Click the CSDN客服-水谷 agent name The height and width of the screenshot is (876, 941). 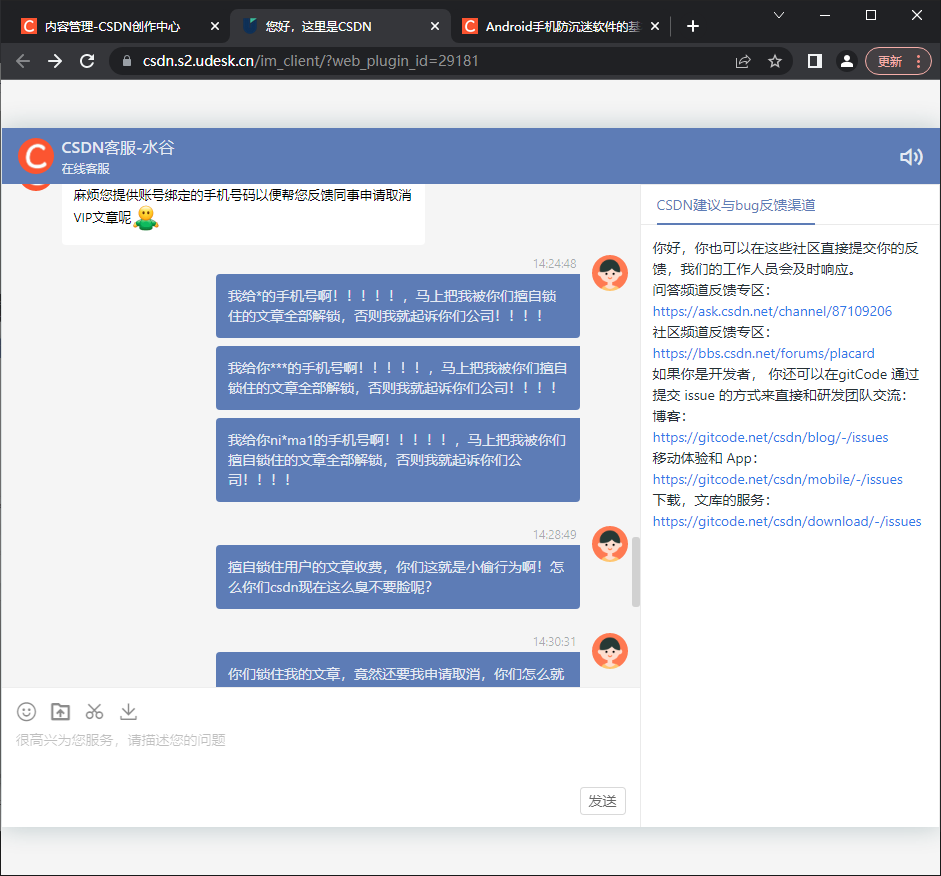click(x=118, y=148)
